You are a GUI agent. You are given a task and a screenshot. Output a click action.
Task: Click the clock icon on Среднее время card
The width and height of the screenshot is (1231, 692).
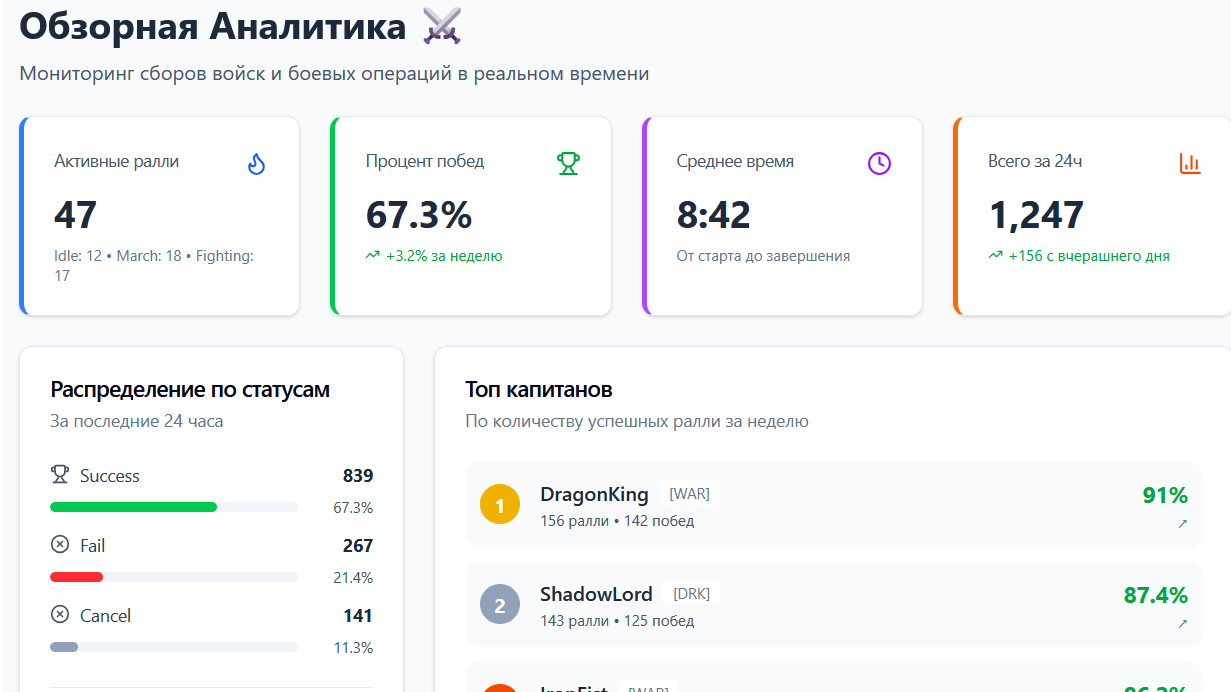pyautogui.click(x=880, y=164)
